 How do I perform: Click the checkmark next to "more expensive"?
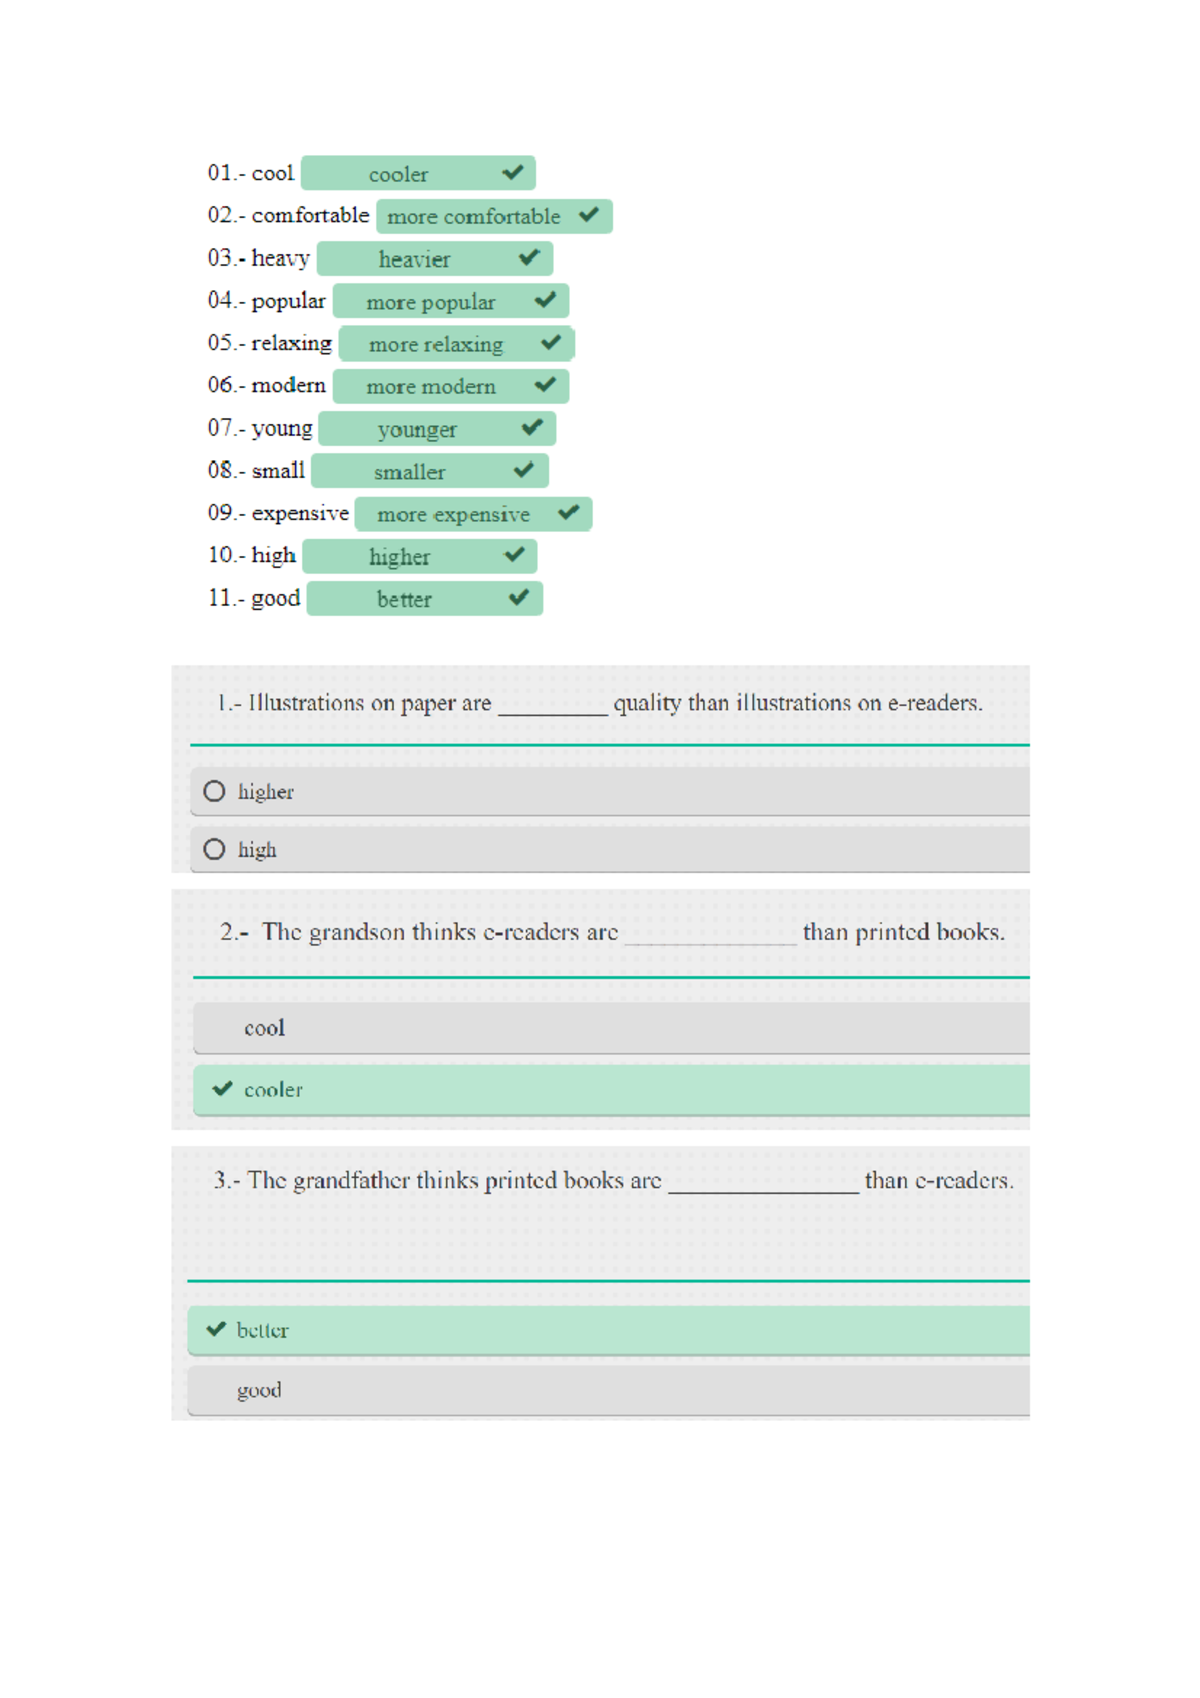(569, 513)
